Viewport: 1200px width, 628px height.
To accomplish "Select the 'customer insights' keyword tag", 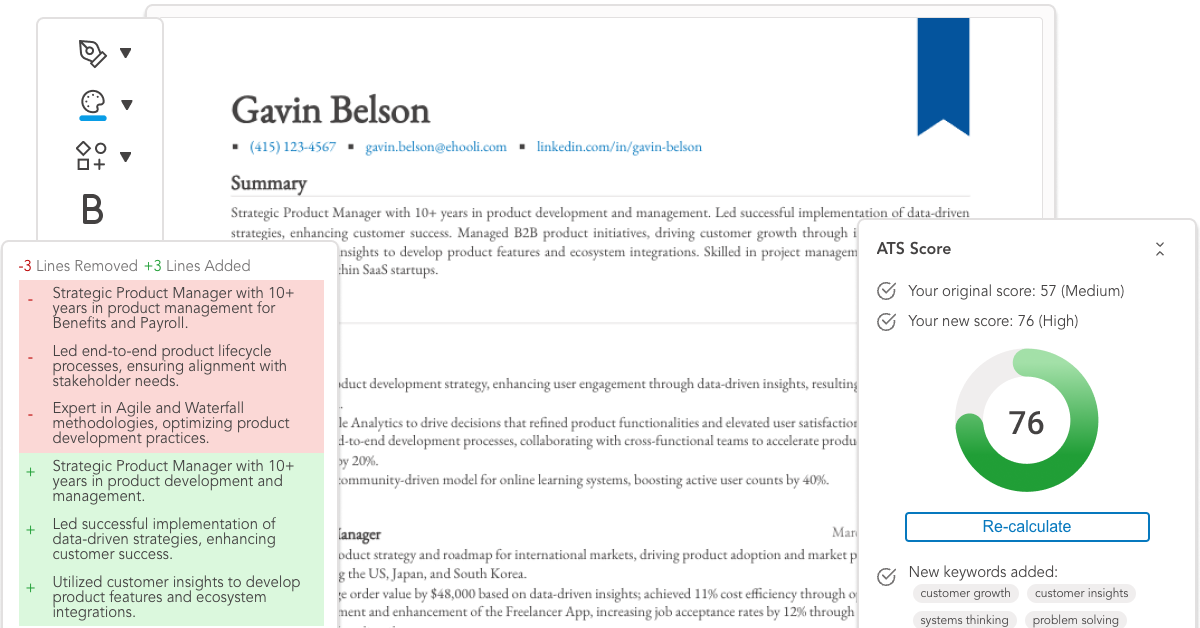I will (1081, 593).
